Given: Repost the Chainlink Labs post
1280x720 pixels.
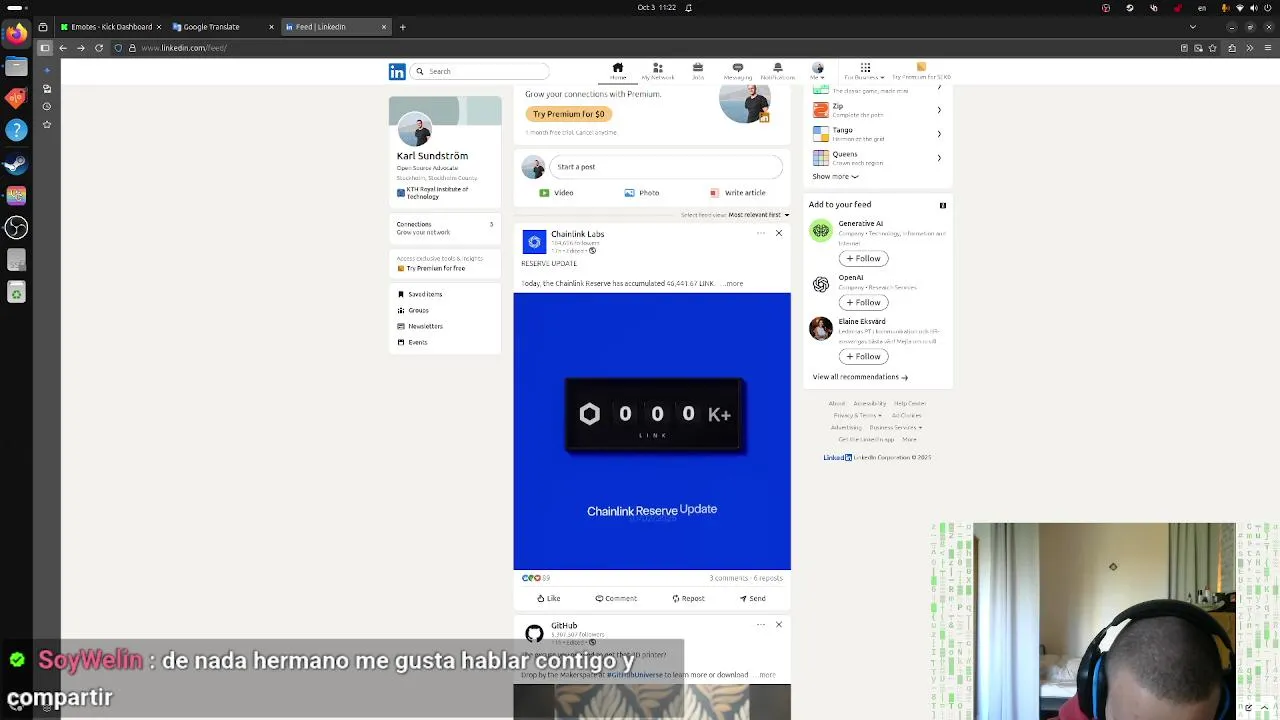Looking at the screenshot, I should (x=688, y=599).
